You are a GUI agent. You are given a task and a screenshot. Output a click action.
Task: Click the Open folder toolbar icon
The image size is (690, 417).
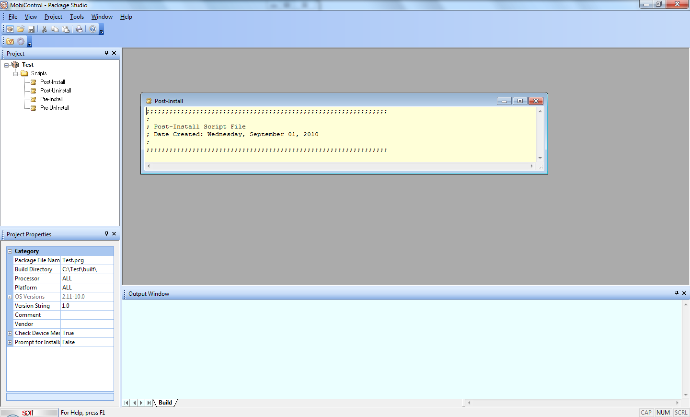pos(21,29)
